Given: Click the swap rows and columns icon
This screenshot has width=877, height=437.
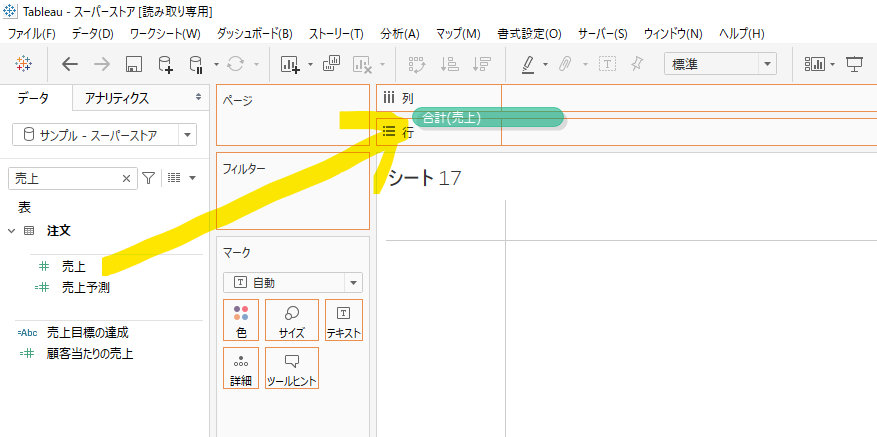Looking at the screenshot, I should [x=417, y=64].
